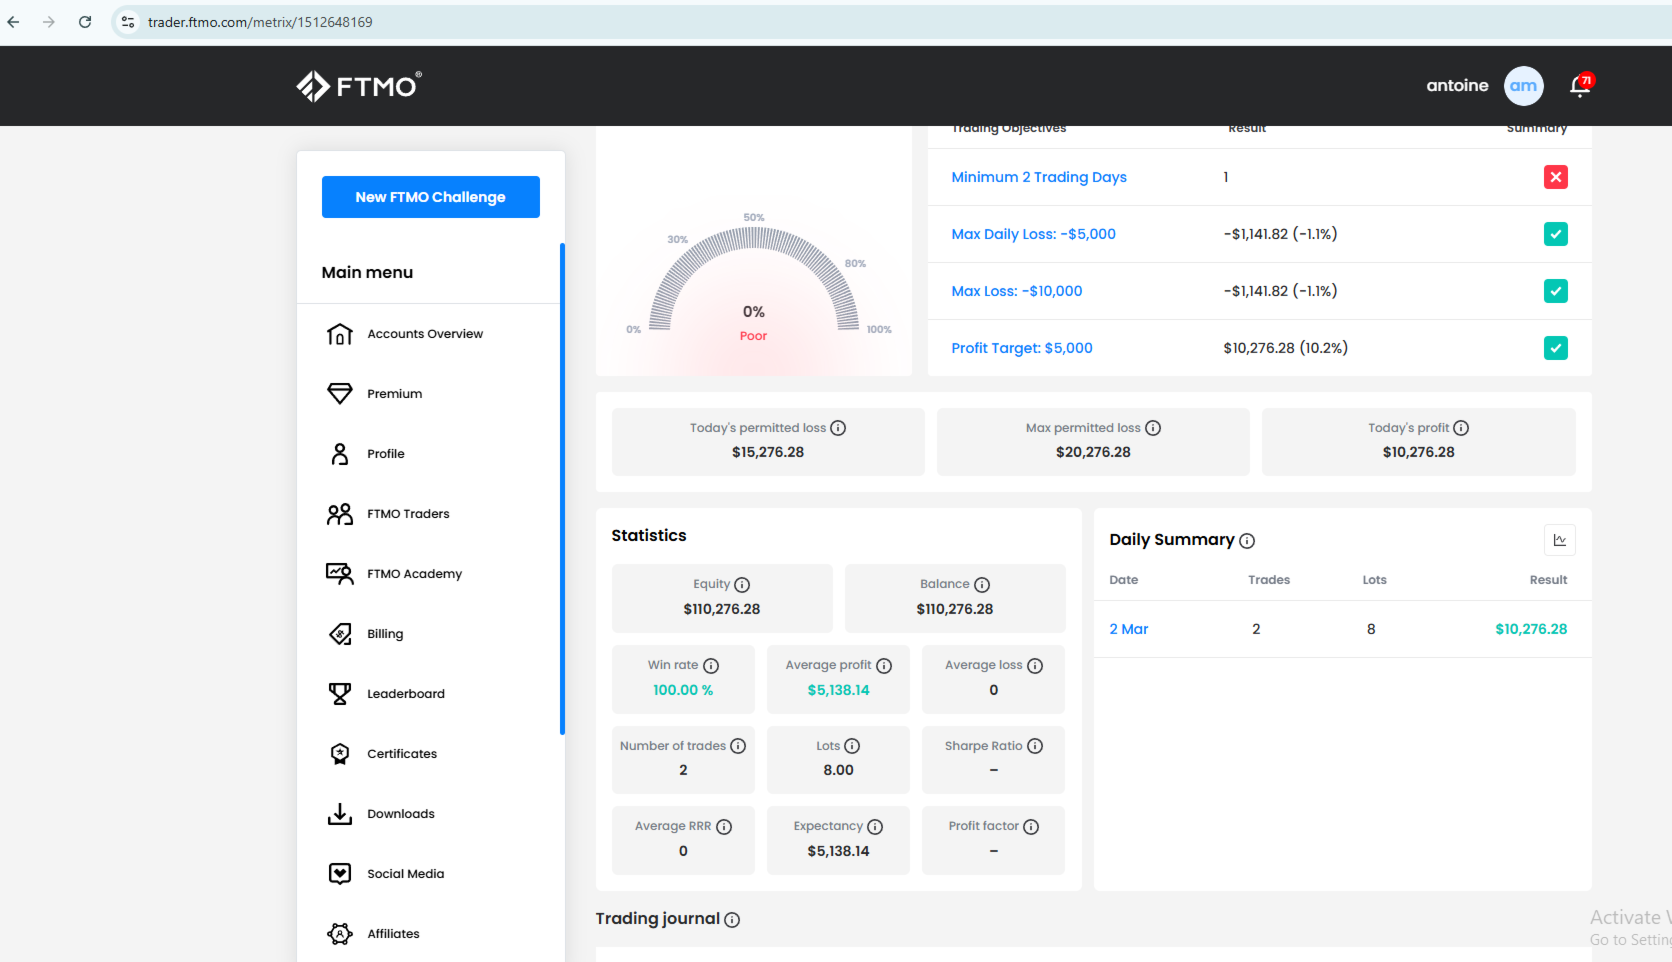Click the Certificates badge icon

coord(340,754)
